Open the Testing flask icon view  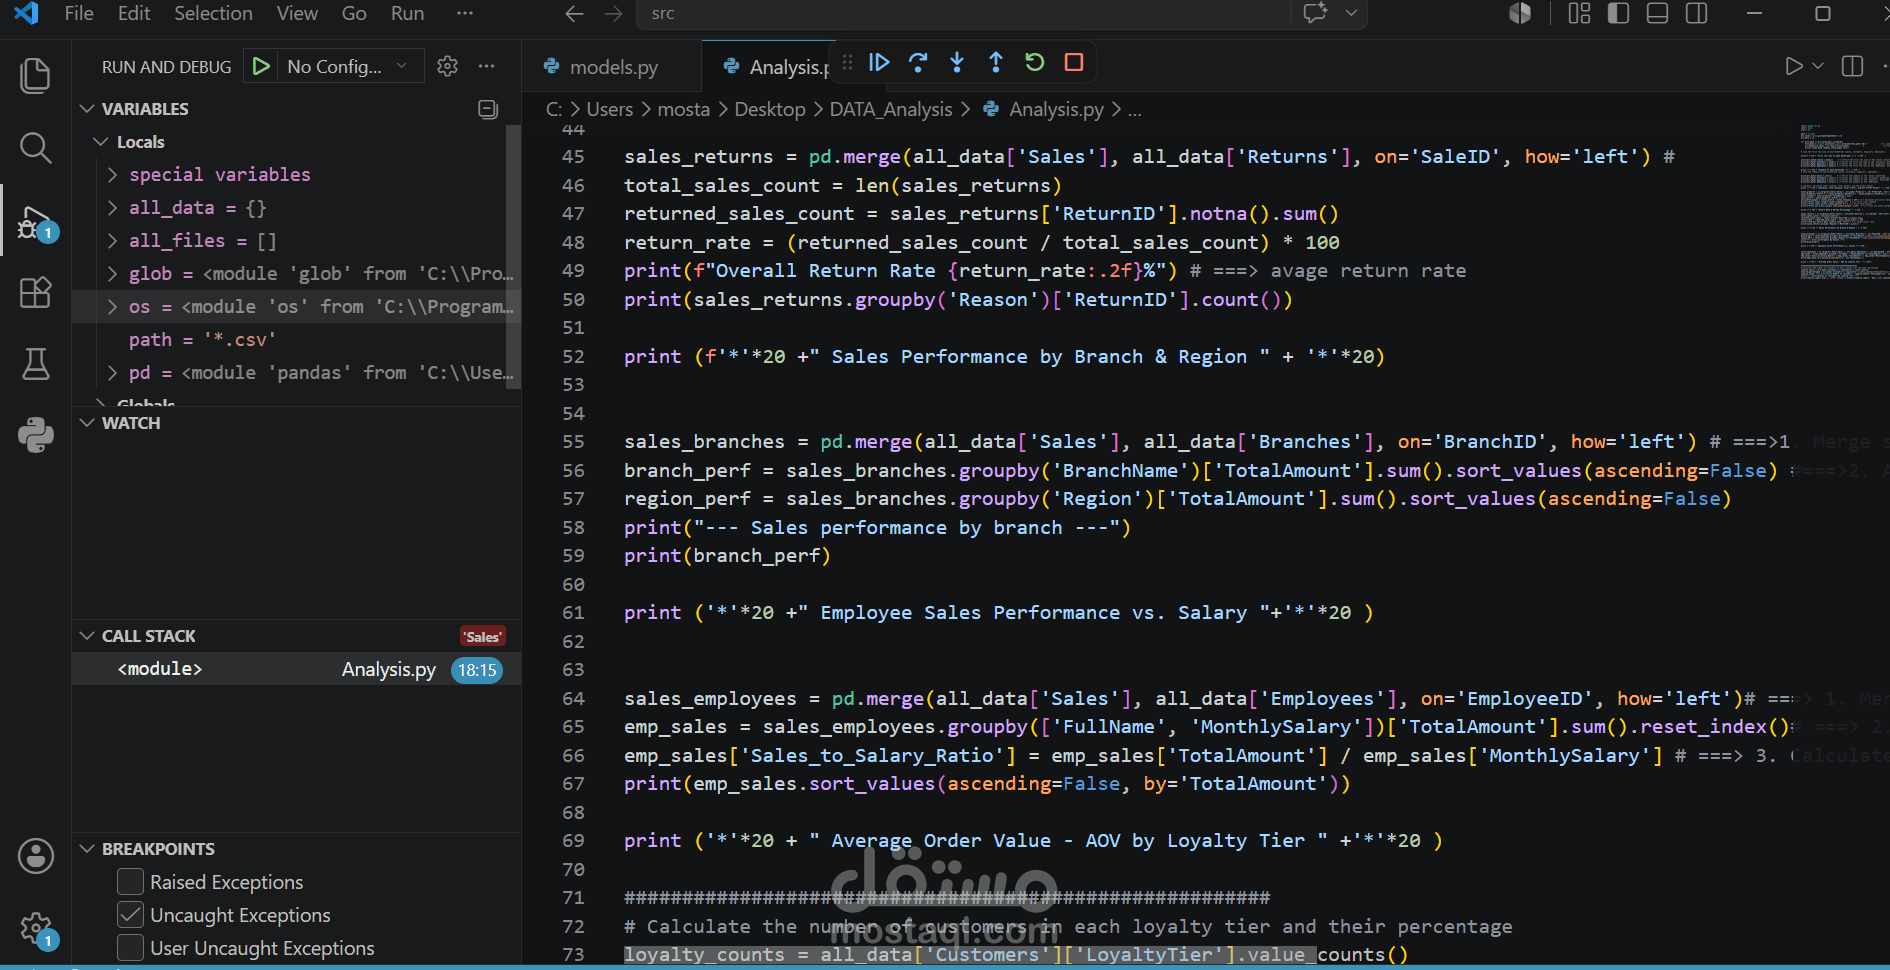click(35, 364)
